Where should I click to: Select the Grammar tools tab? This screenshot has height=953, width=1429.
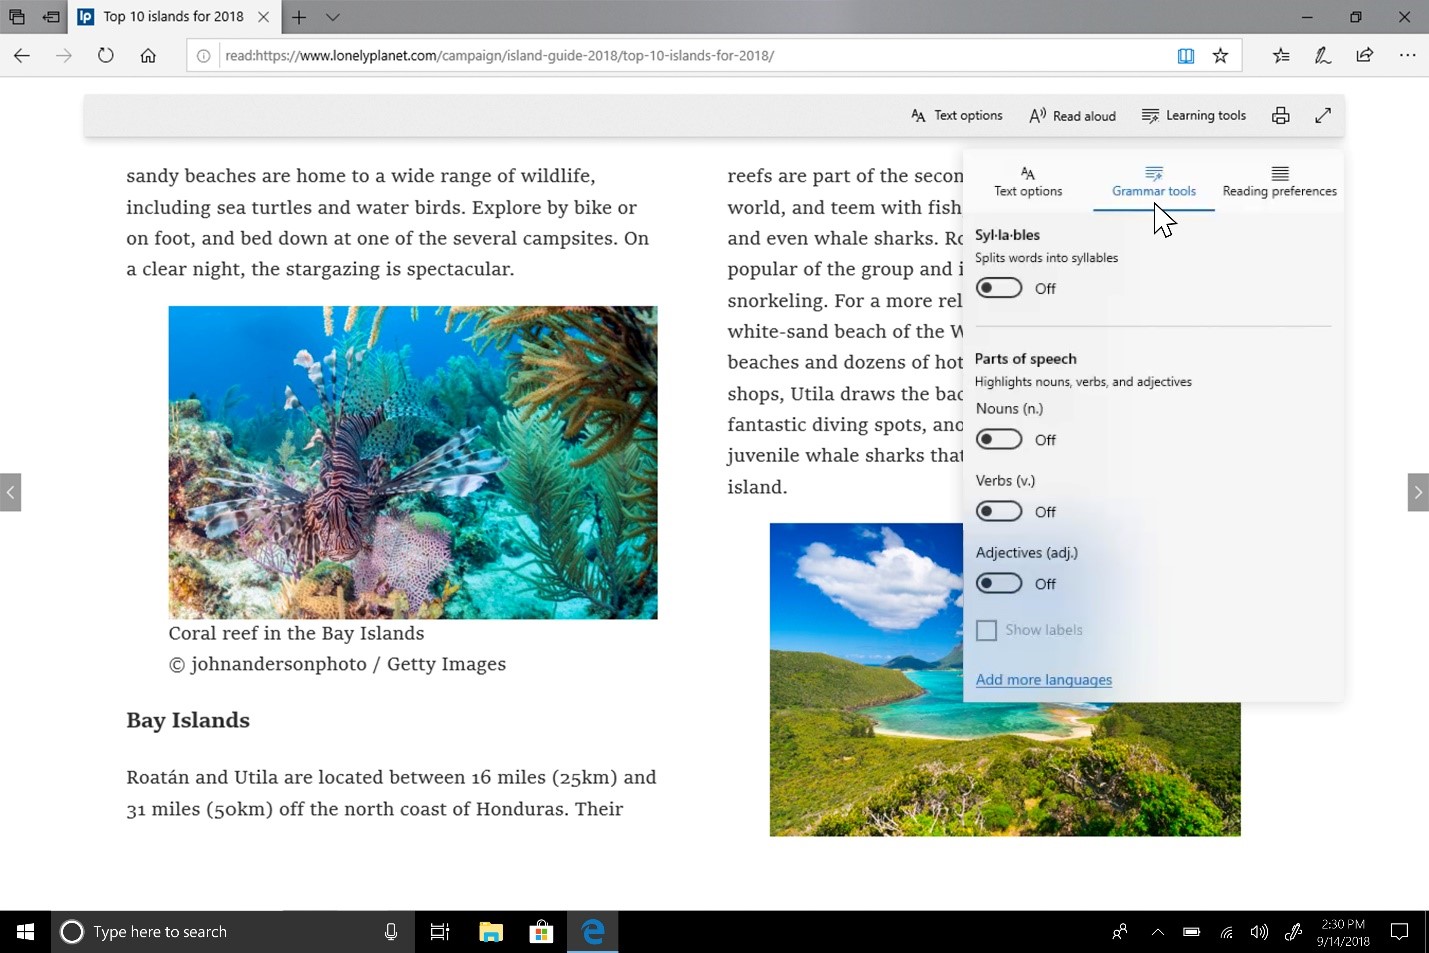point(1154,182)
